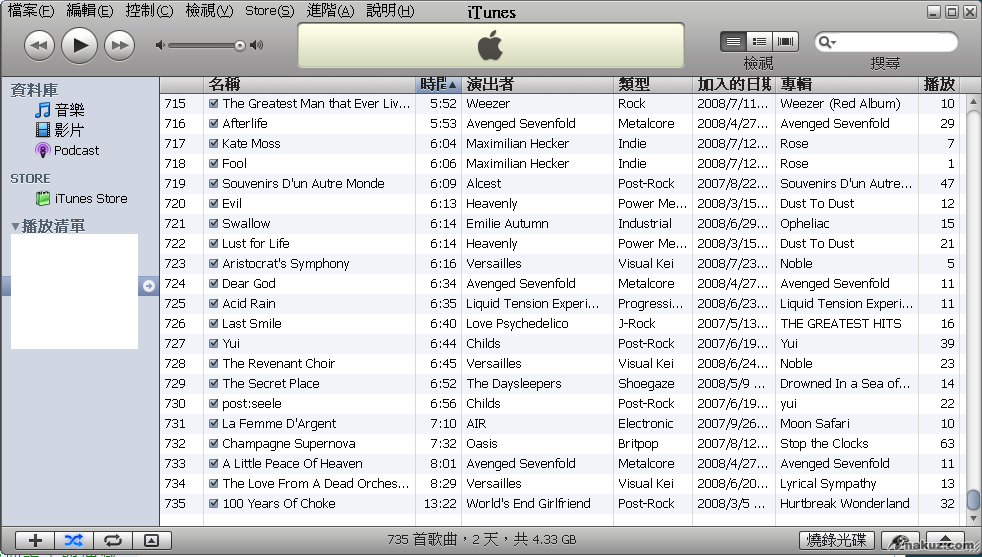Click the Play button
The height and width of the screenshot is (557, 982).
[80, 45]
